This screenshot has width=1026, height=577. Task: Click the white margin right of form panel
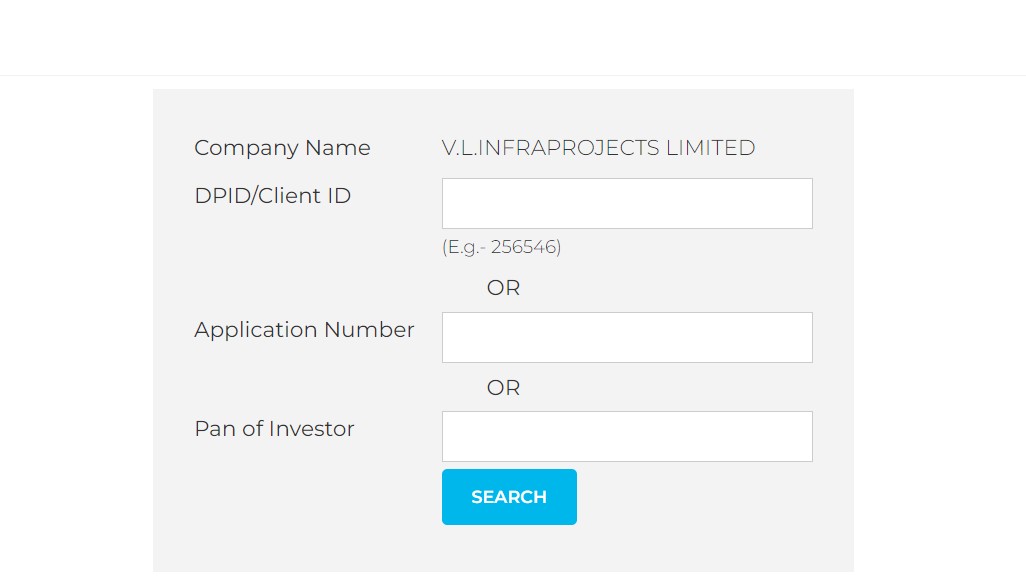point(939,330)
